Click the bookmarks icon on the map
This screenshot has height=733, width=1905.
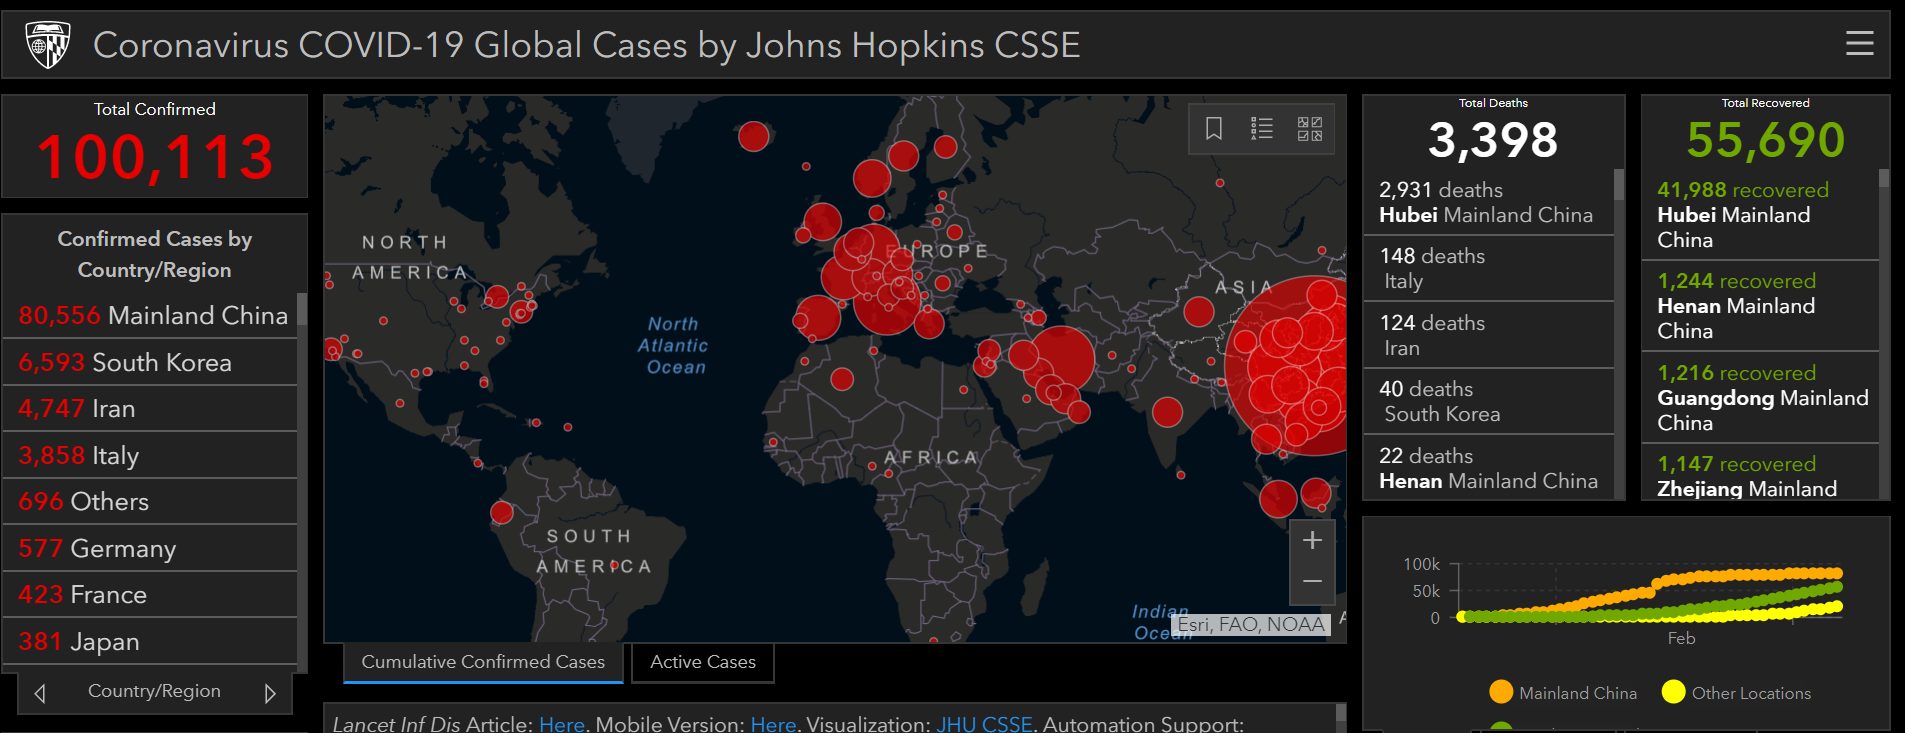(x=1214, y=129)
